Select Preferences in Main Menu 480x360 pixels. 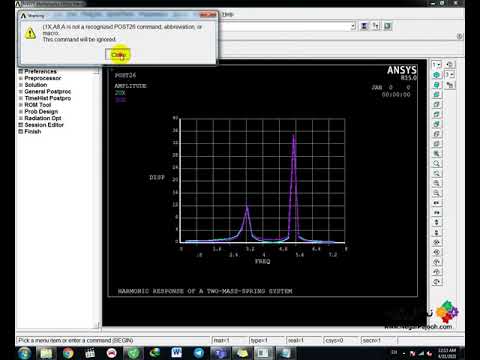pos(40,71)
